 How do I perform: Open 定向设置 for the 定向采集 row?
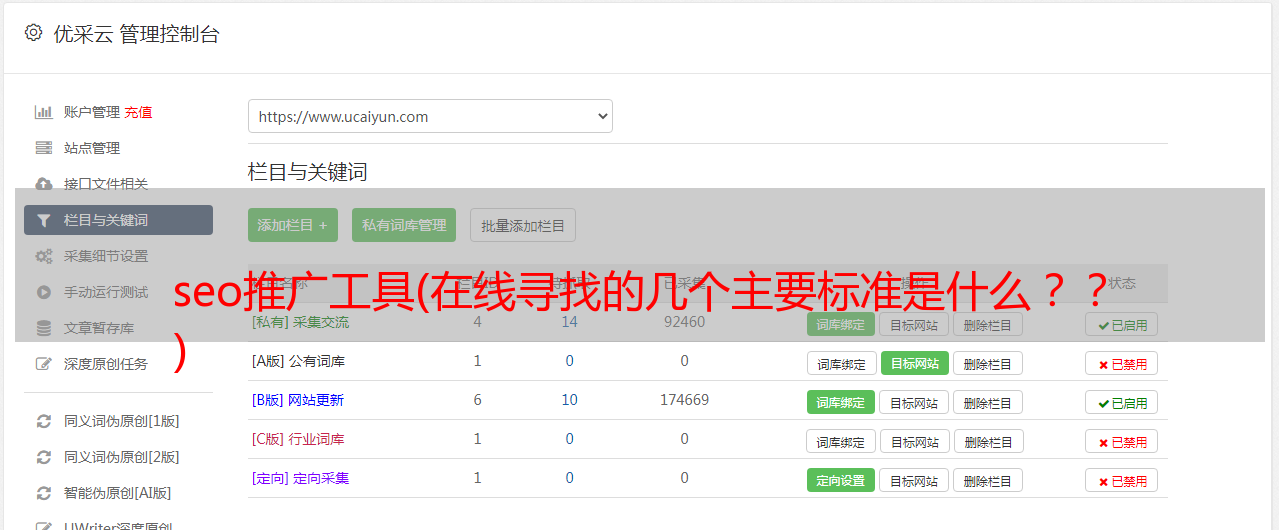(841, 481)
